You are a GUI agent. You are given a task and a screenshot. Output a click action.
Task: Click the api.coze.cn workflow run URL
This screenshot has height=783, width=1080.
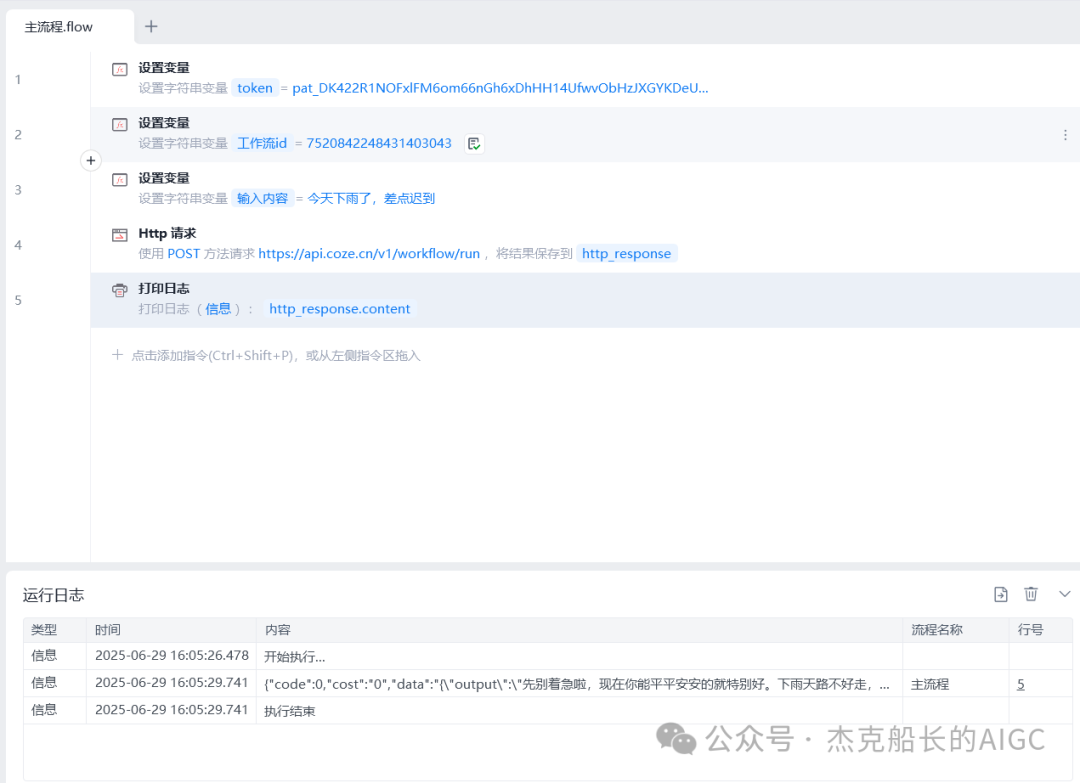(369, 253)
